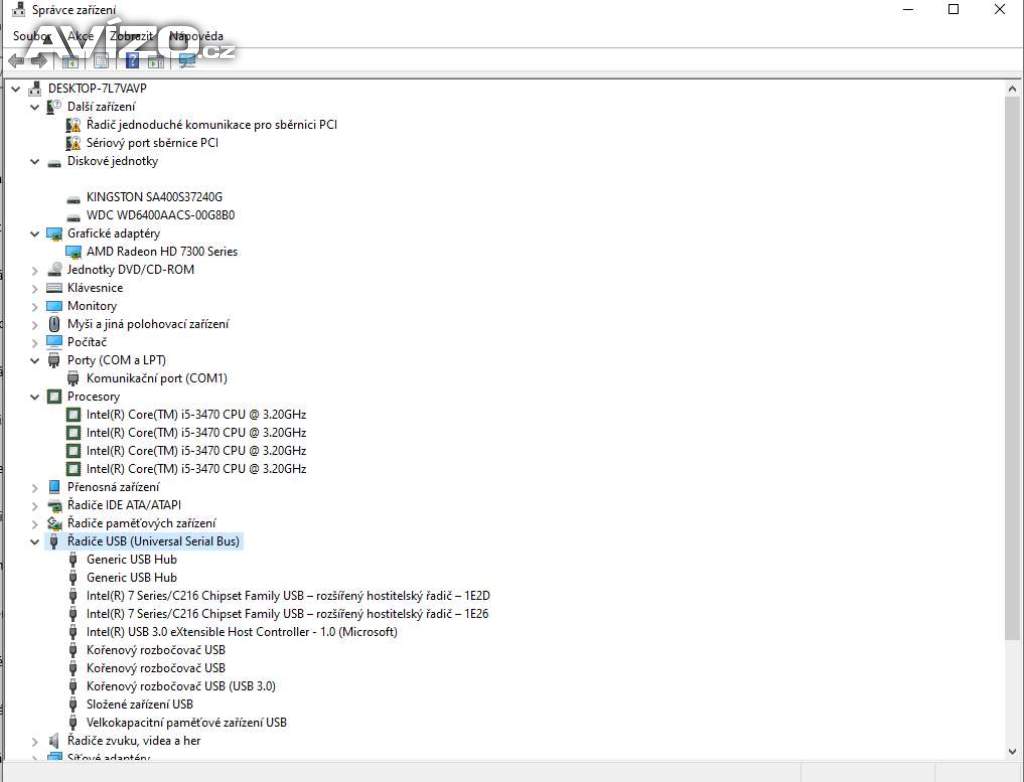
Task: Click the Diskové jednotky drive category icon
Action: tap(54, 162)
